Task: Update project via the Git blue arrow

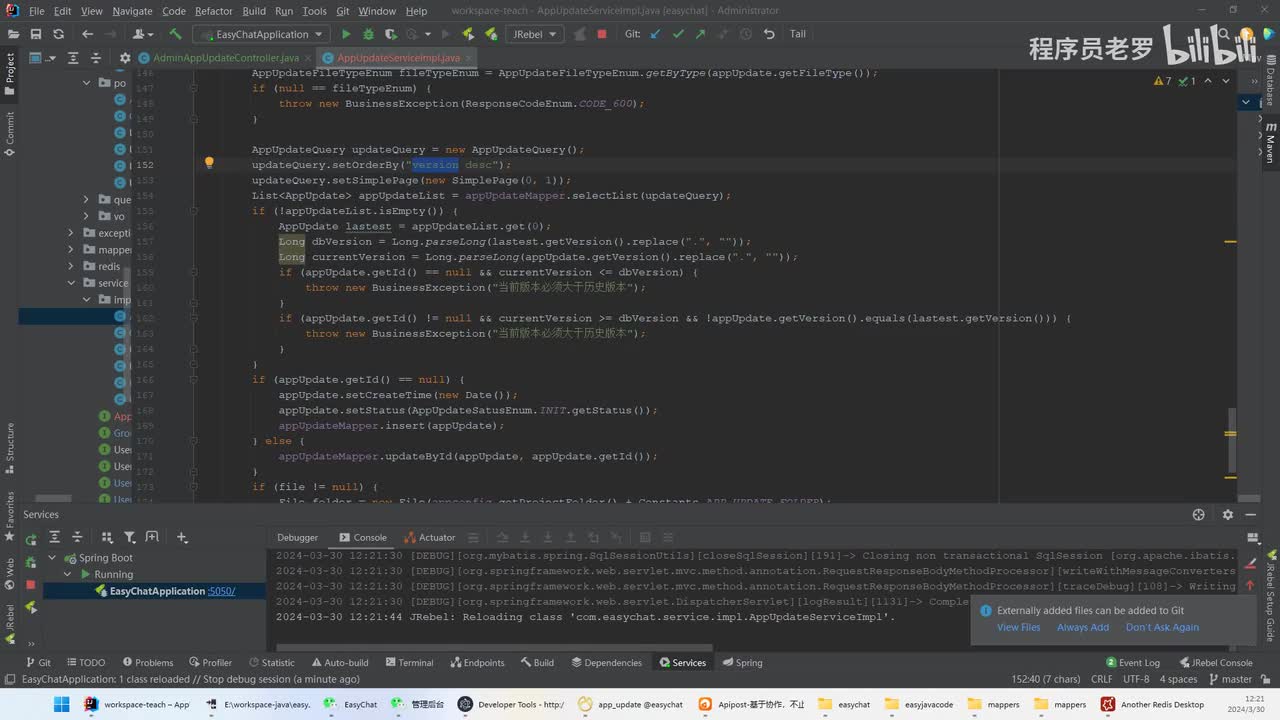Action: pyautogui.click(x=656, y=34)
